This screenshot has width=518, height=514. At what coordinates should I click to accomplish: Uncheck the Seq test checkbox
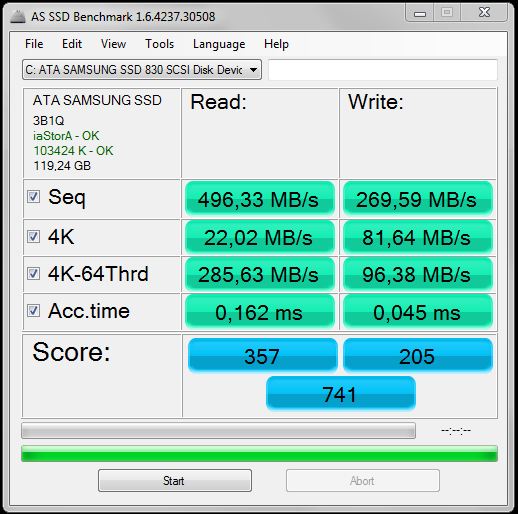tap(33, 197)
